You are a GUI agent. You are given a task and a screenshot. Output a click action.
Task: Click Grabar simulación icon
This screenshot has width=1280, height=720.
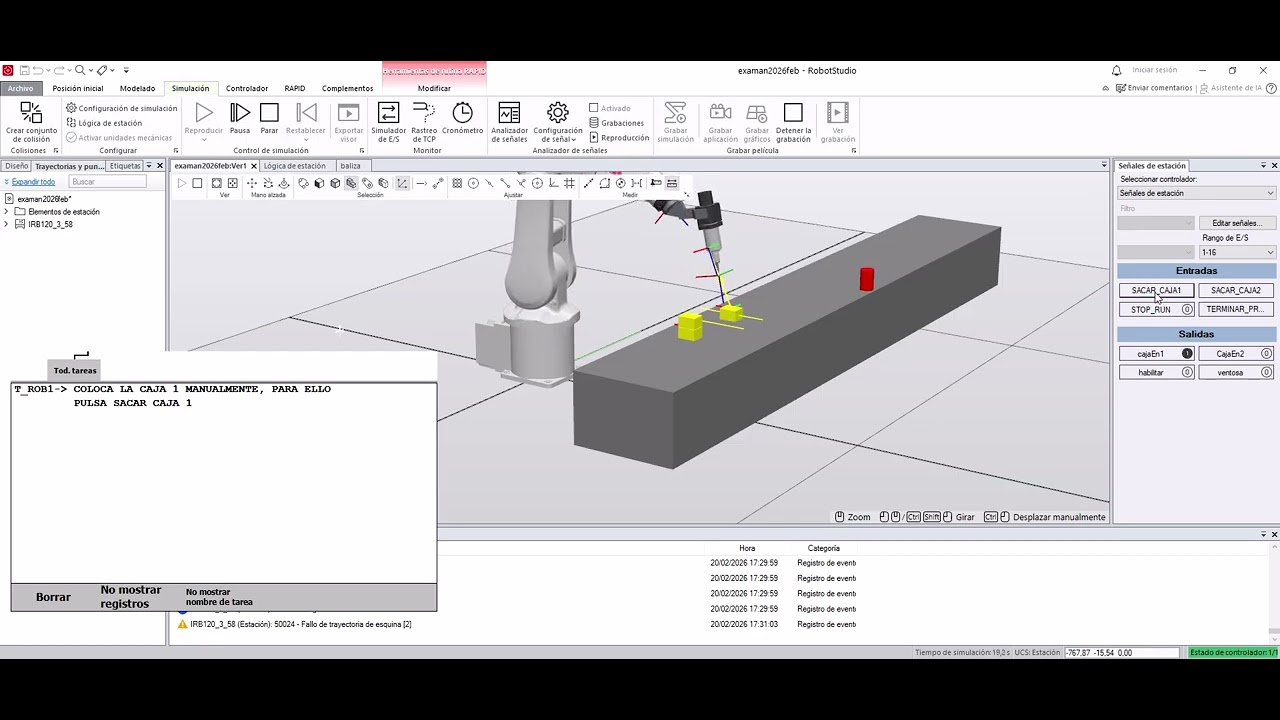coord(675,112)
